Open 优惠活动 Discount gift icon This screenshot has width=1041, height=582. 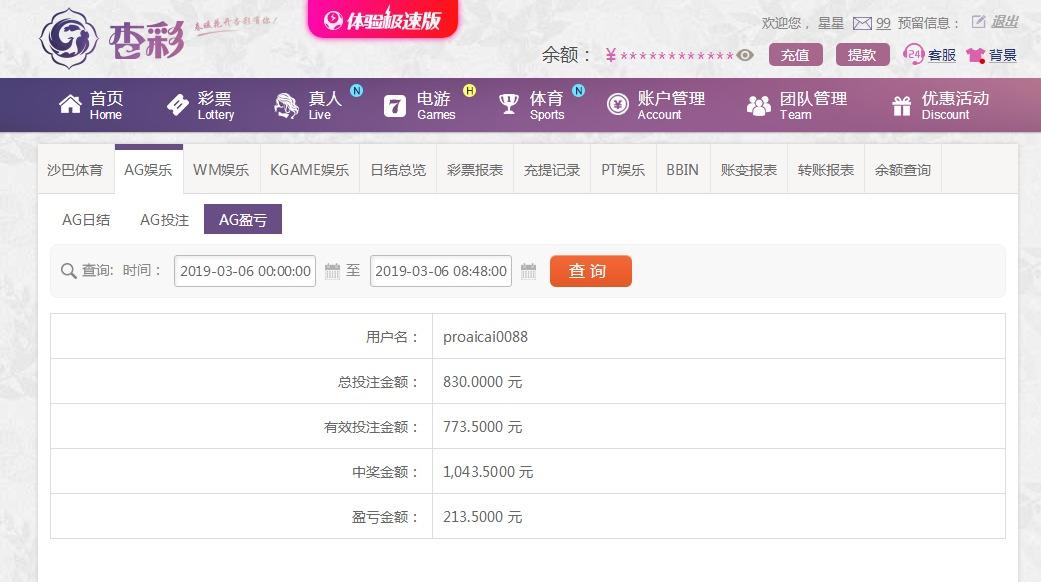click(x=902, y=106)
